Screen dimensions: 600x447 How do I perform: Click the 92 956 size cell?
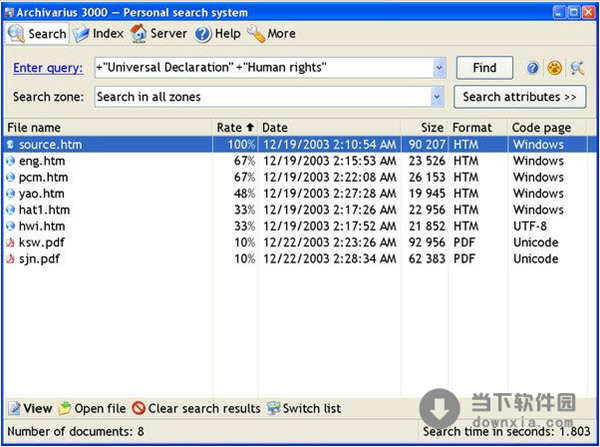coord(427,243)
